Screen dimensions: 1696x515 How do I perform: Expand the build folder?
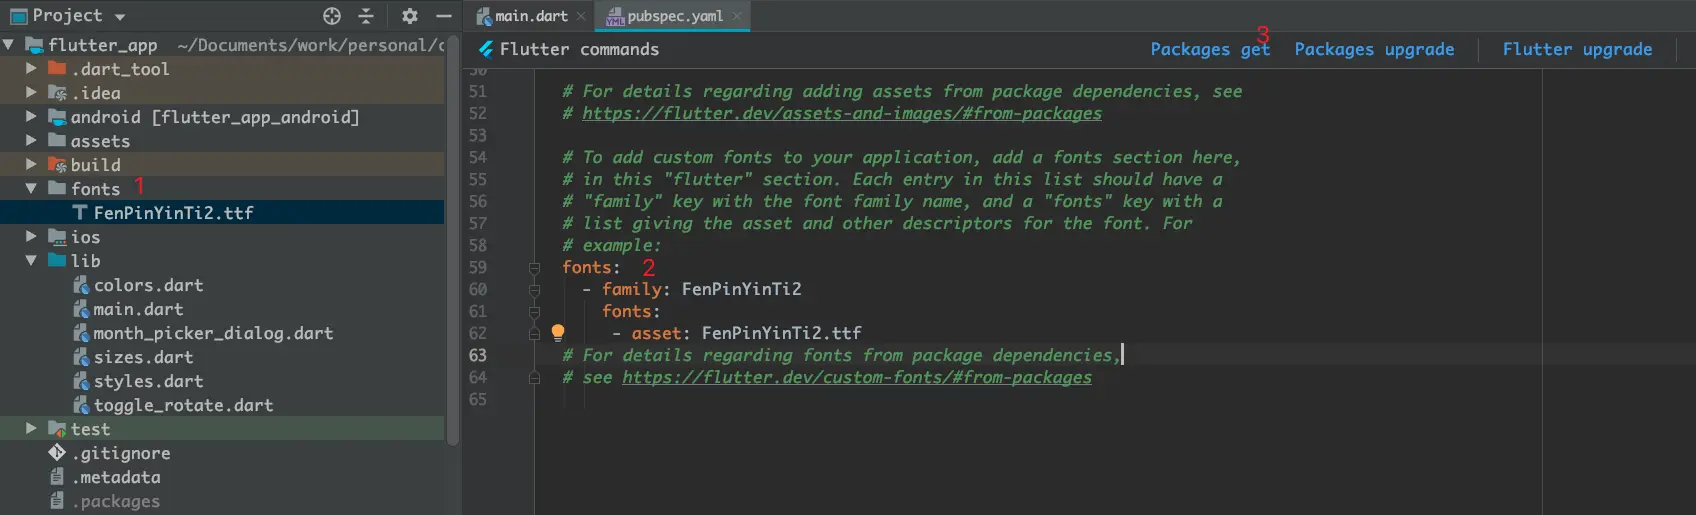coord(31,165)
